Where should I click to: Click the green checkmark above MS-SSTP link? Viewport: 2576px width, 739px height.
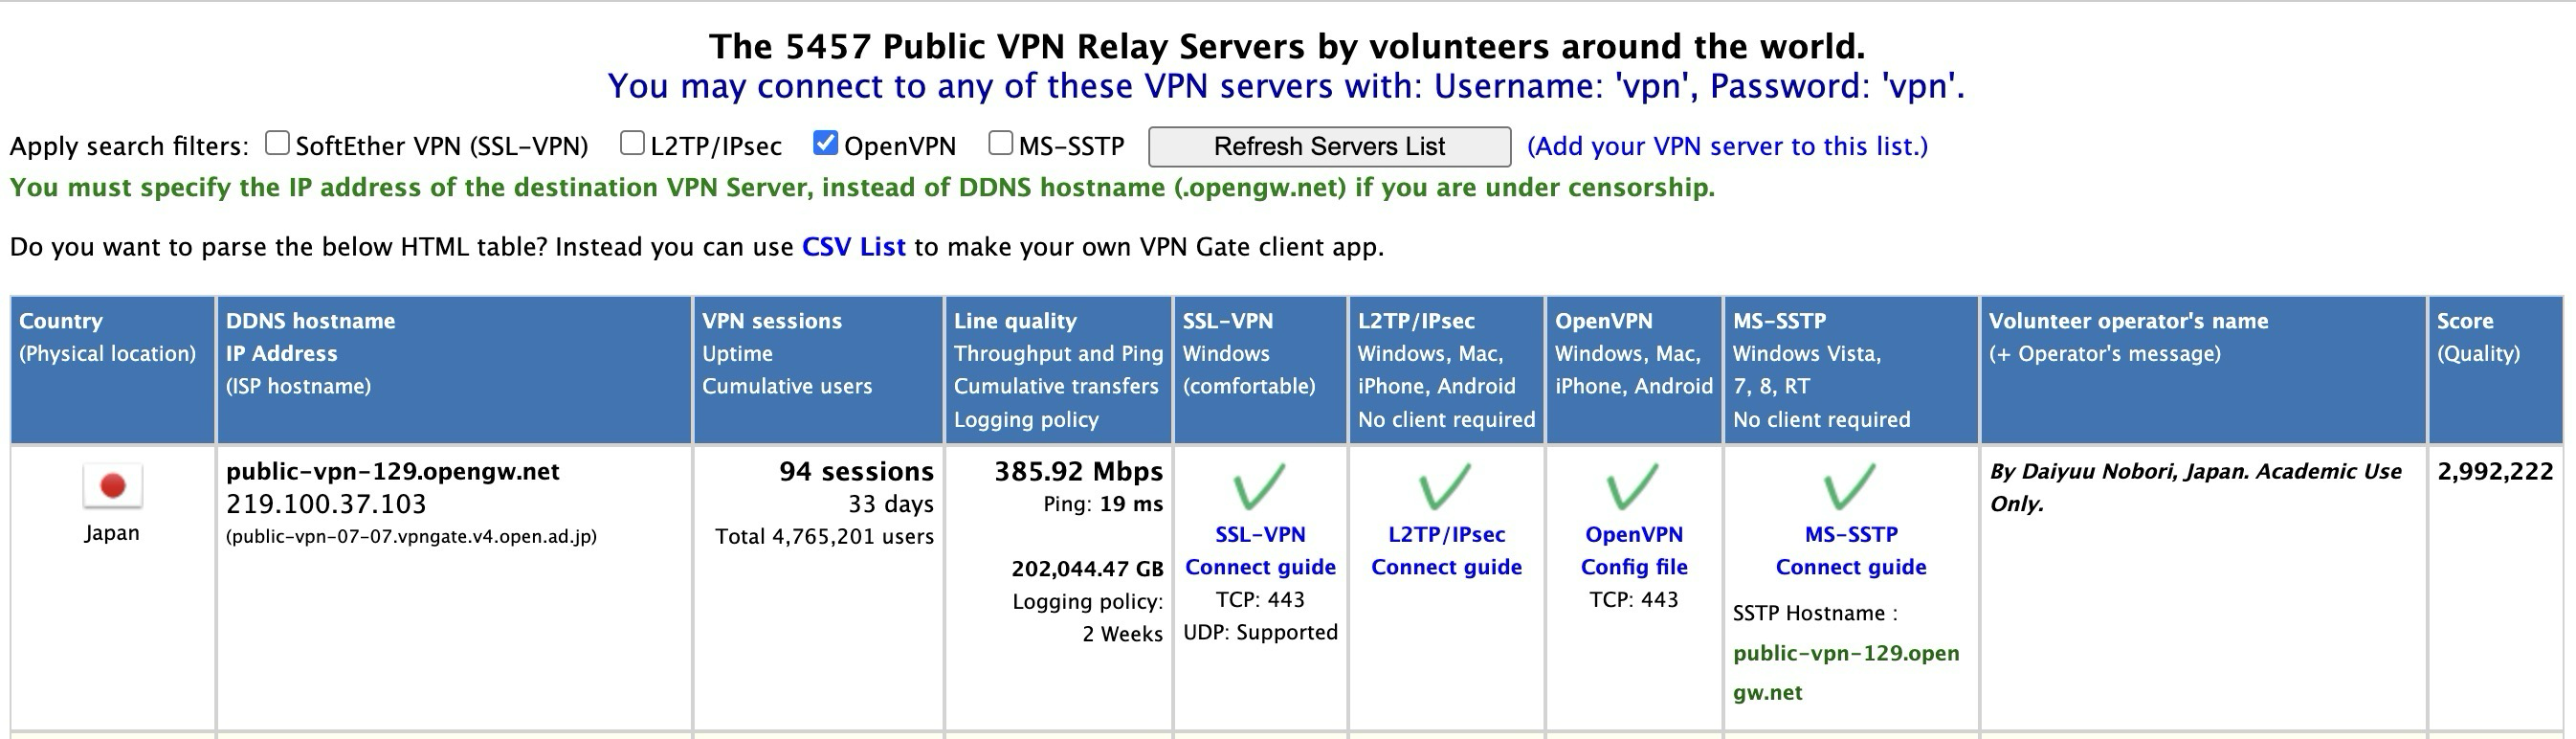(1850, 486)
